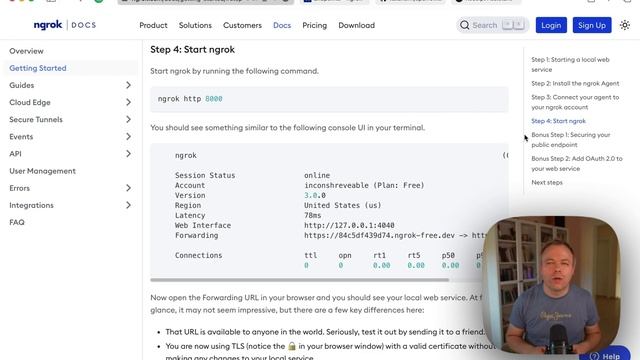The width and height of the screenshot is (640, 360).
Task: Expand the API section chevron
Action: pyautogui.click(x=128, y=154)
